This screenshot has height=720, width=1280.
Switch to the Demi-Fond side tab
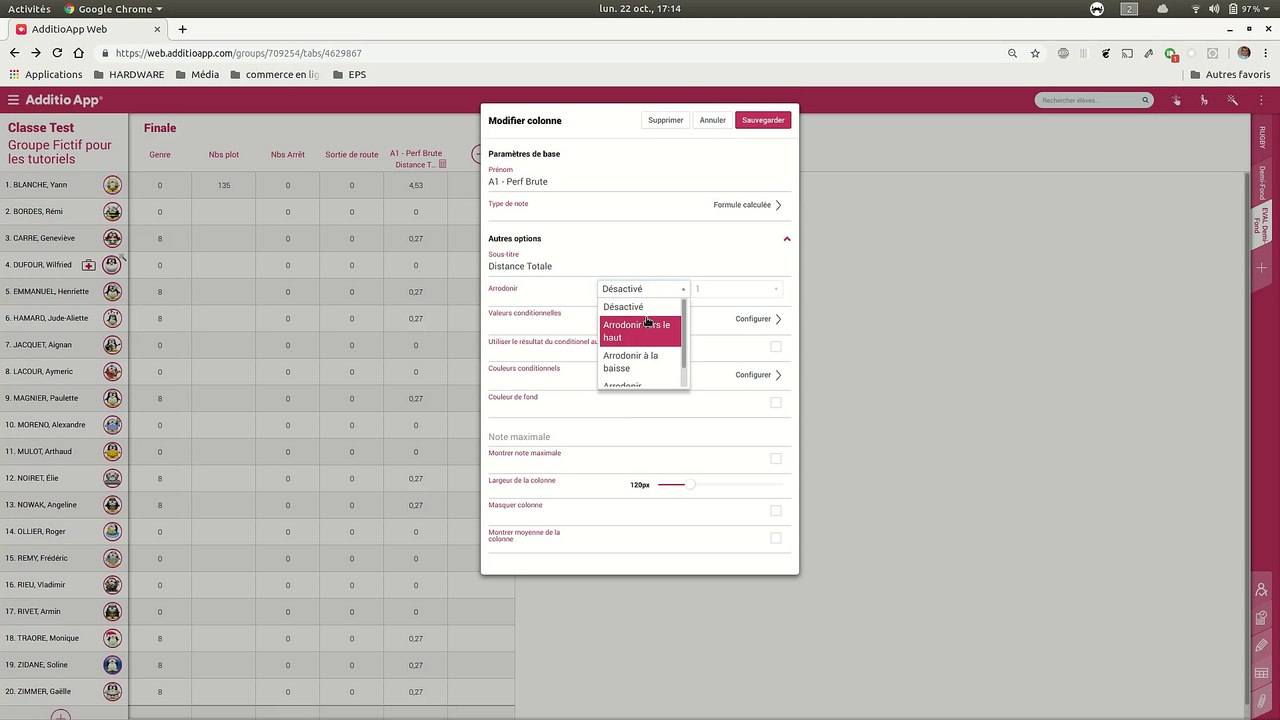point(1262,182)
